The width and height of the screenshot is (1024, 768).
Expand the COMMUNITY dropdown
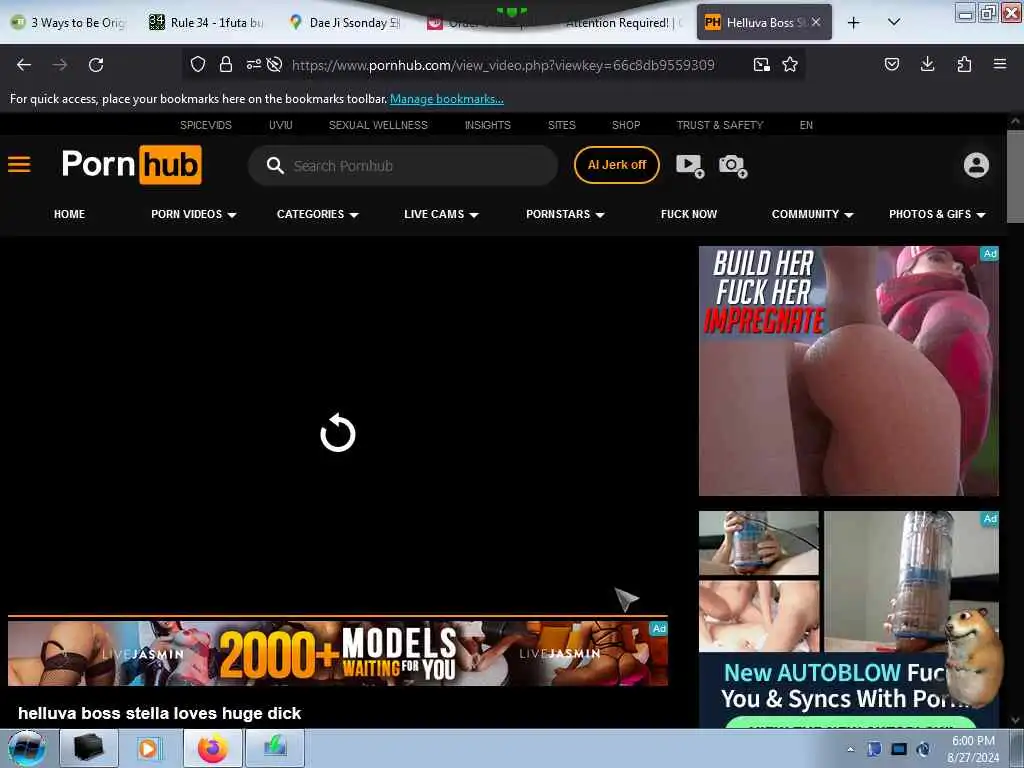(x=812, y=214)
